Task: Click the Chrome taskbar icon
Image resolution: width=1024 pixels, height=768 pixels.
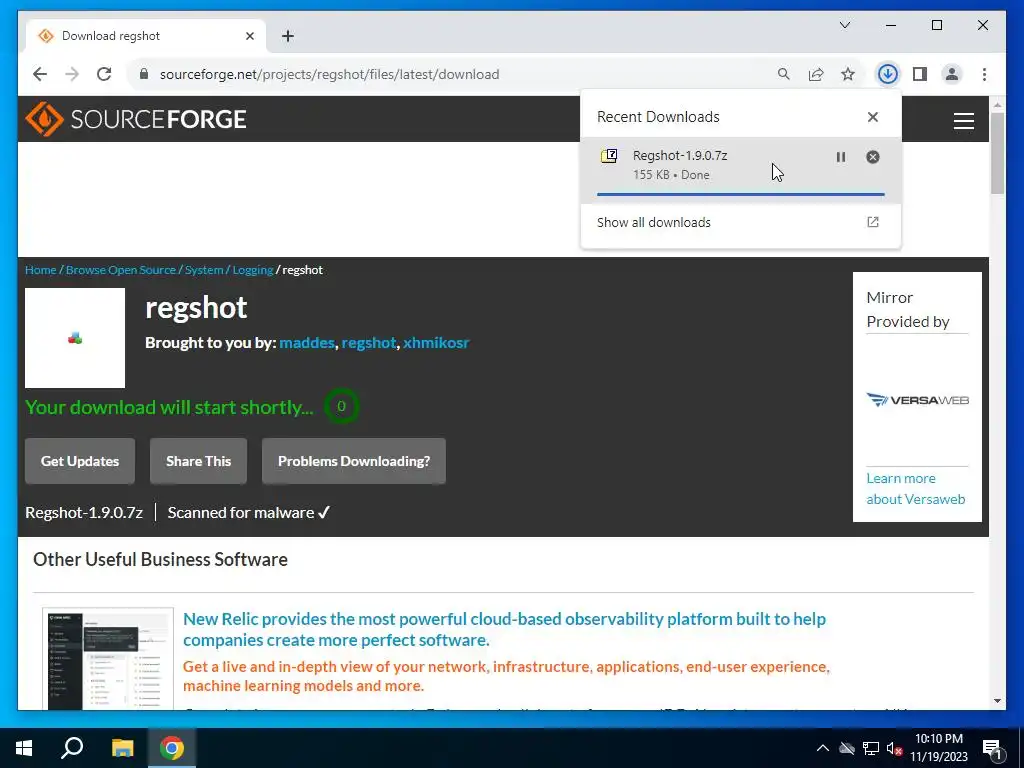Action: (x=172, y=748)
